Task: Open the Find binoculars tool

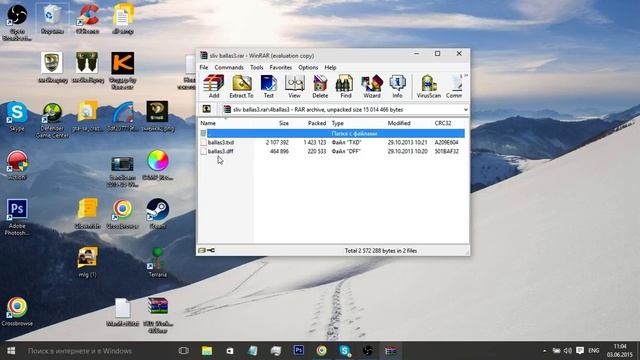Action: [345, 87]
